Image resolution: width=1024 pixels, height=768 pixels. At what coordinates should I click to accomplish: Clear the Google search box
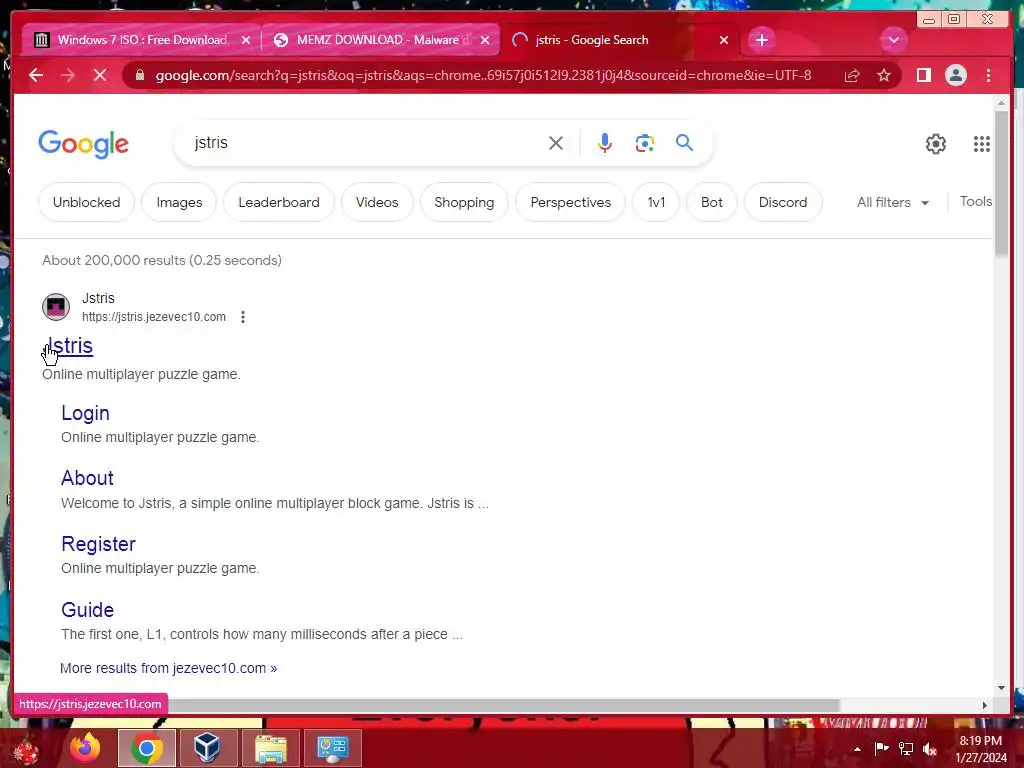(556, 143)
